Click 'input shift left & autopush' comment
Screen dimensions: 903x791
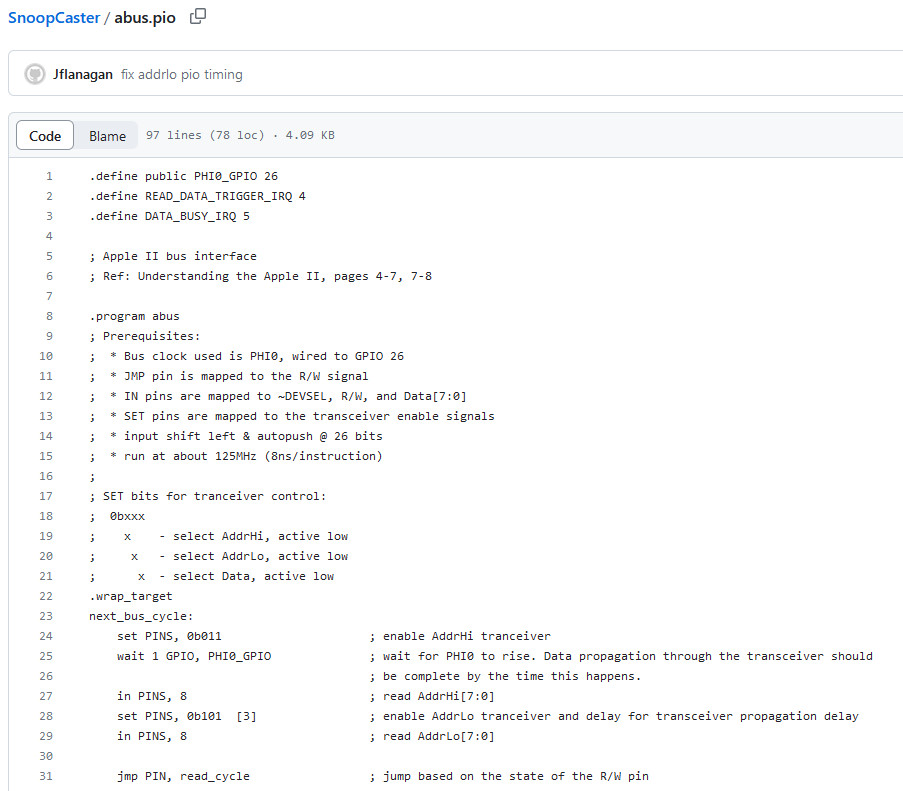tap(236, 436)
